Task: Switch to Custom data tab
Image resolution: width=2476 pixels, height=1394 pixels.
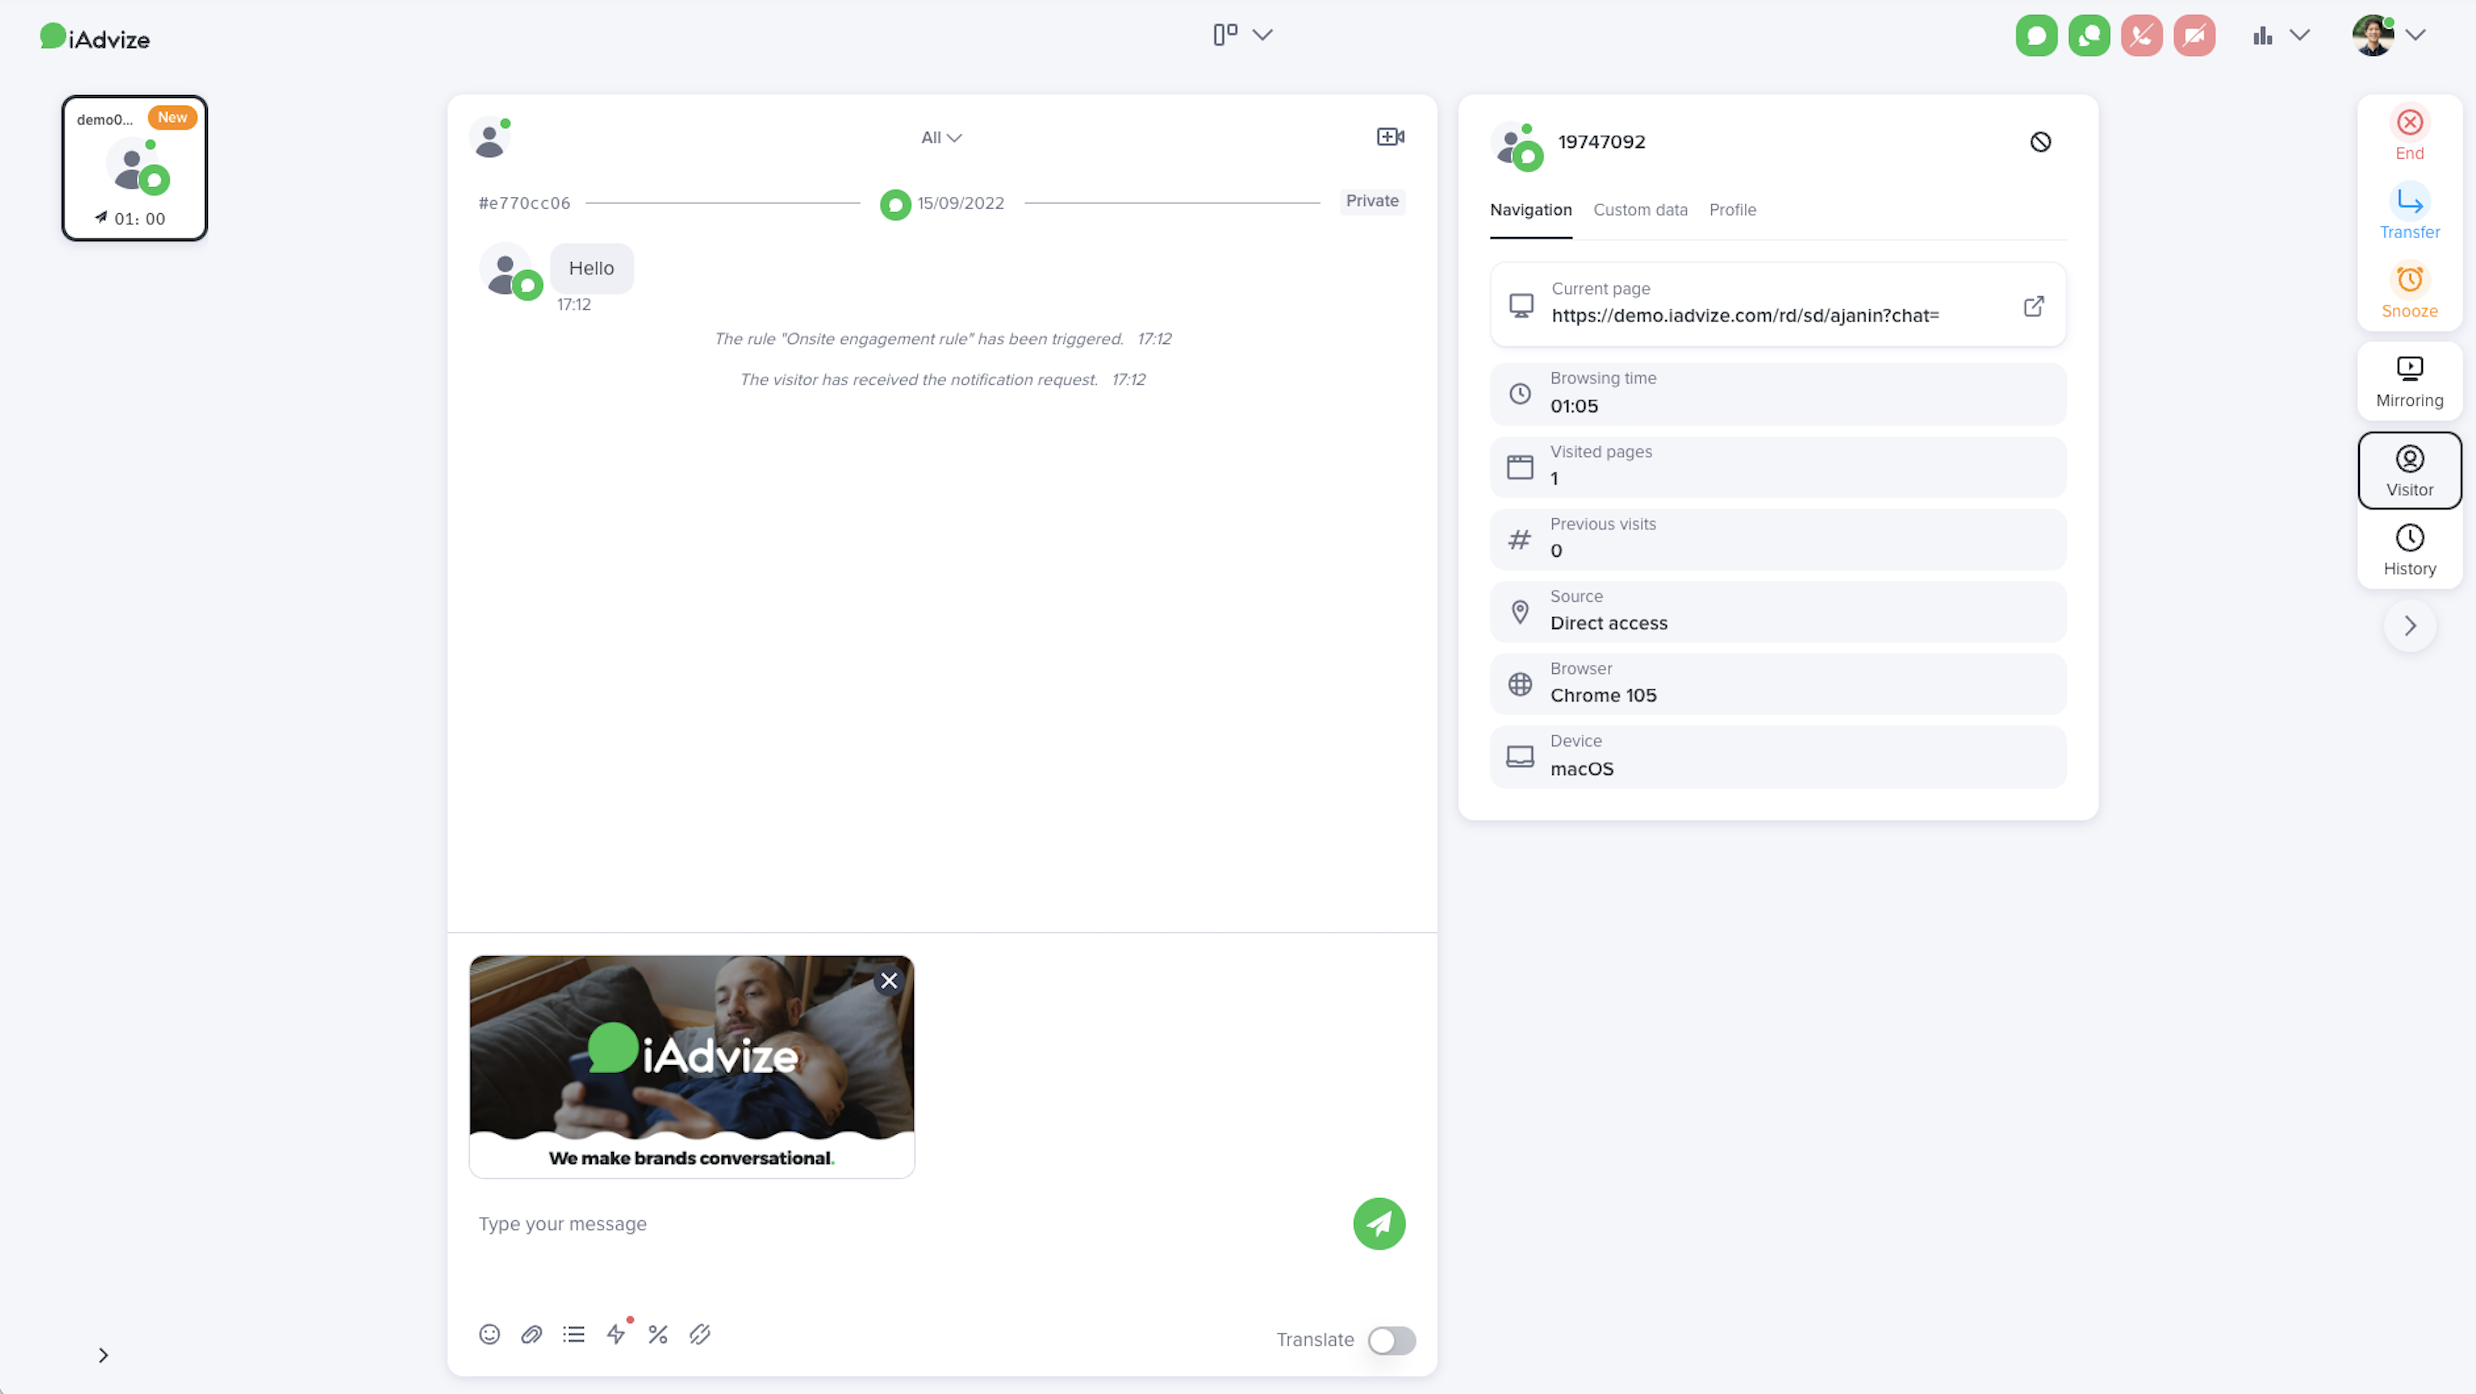Action: tap(1640, 210)
